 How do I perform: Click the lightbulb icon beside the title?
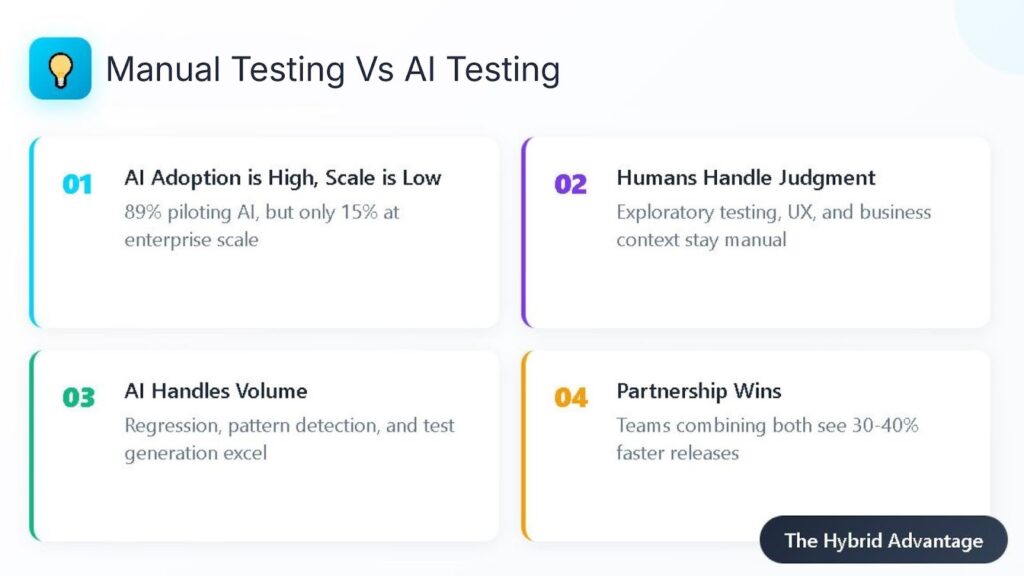click(x=60, y=68)
